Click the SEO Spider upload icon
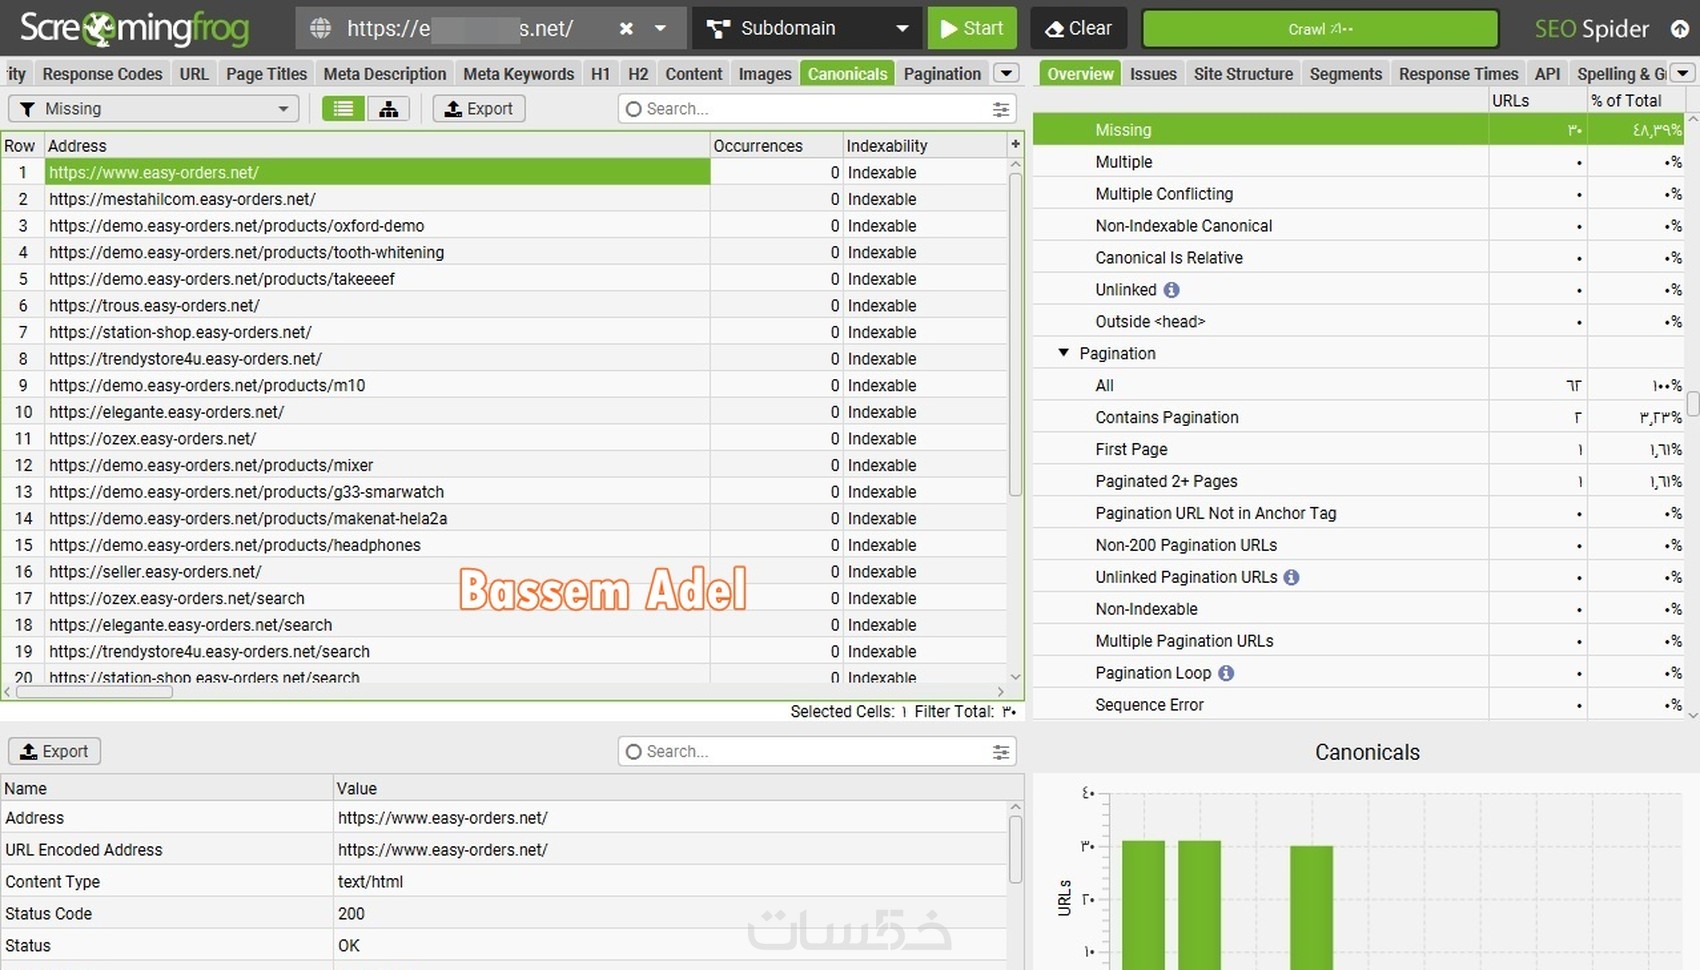The height and width of the screenshot is (970, 1700). (x=1680, y=29)
